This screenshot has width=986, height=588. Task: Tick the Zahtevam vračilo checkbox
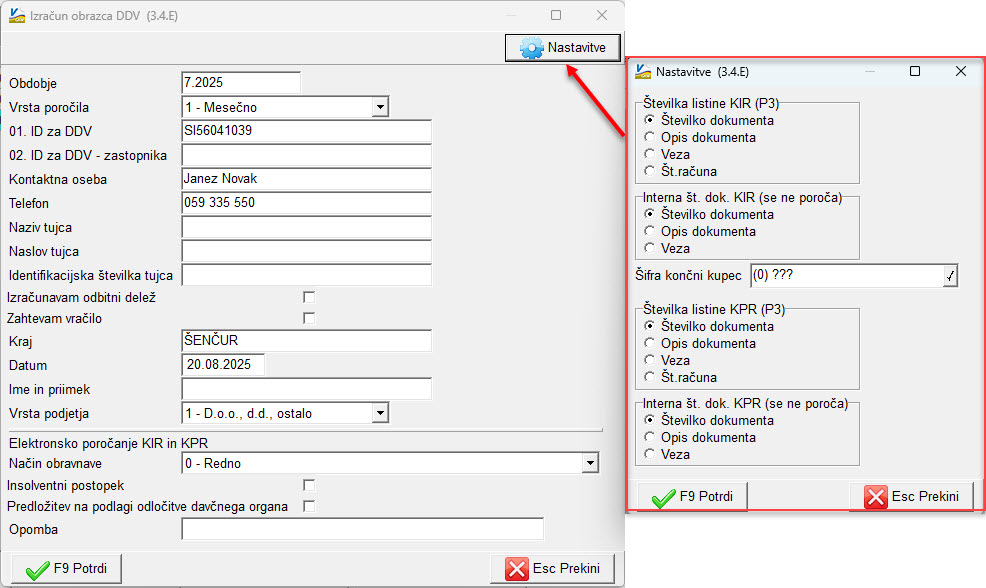pyautogui.click(x=309, y=318)
